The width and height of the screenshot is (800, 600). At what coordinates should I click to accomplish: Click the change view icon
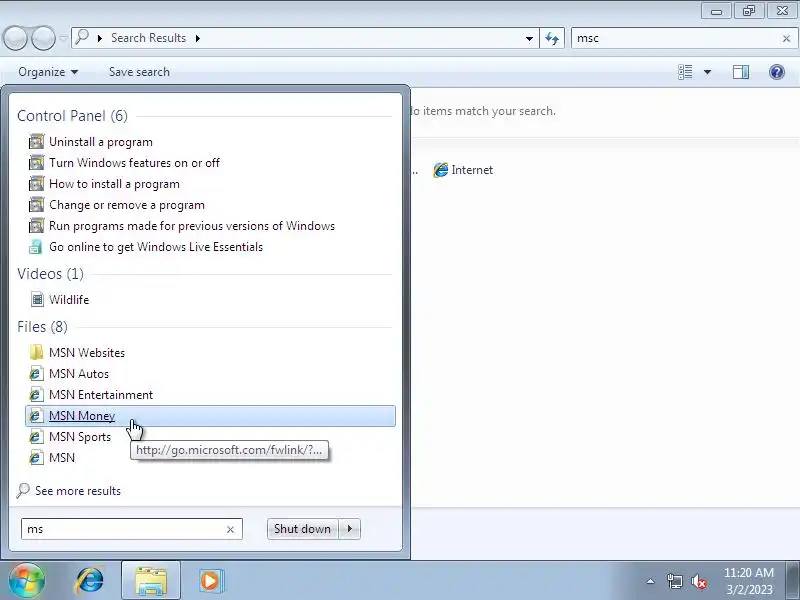point(685,72)
